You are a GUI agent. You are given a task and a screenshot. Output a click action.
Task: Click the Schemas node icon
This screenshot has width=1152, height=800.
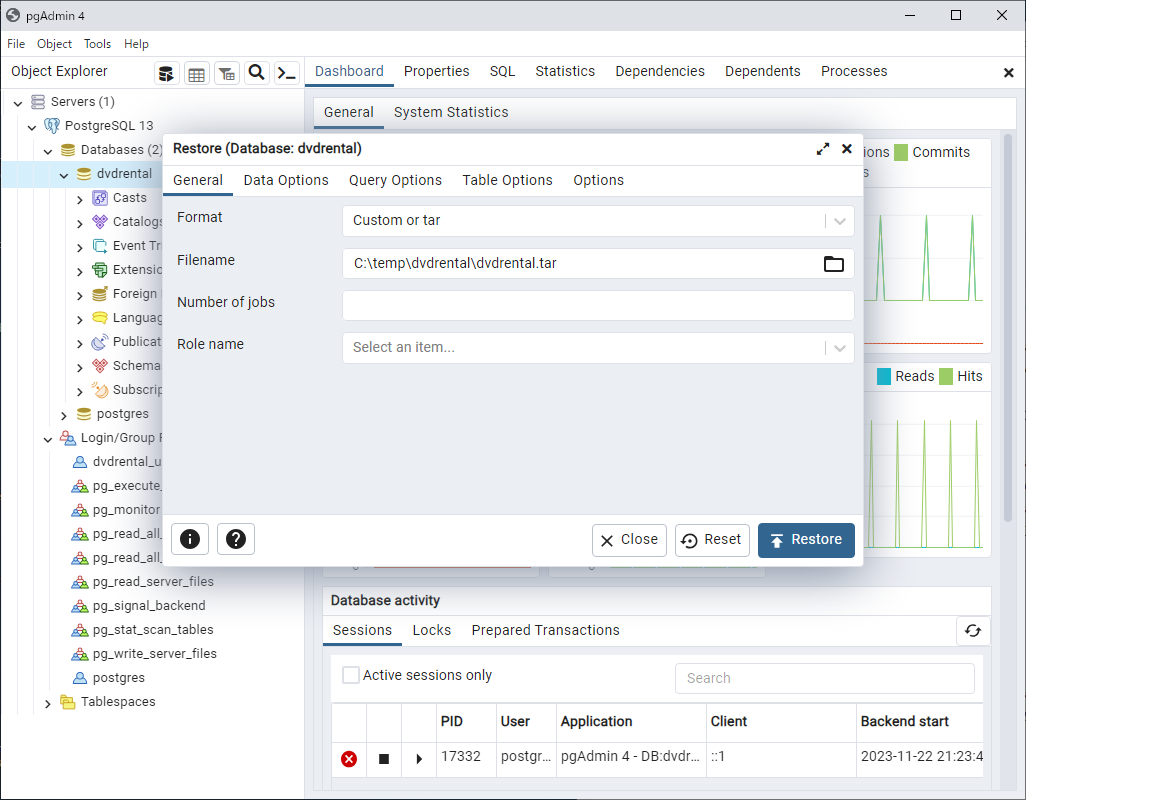point(100,366)
